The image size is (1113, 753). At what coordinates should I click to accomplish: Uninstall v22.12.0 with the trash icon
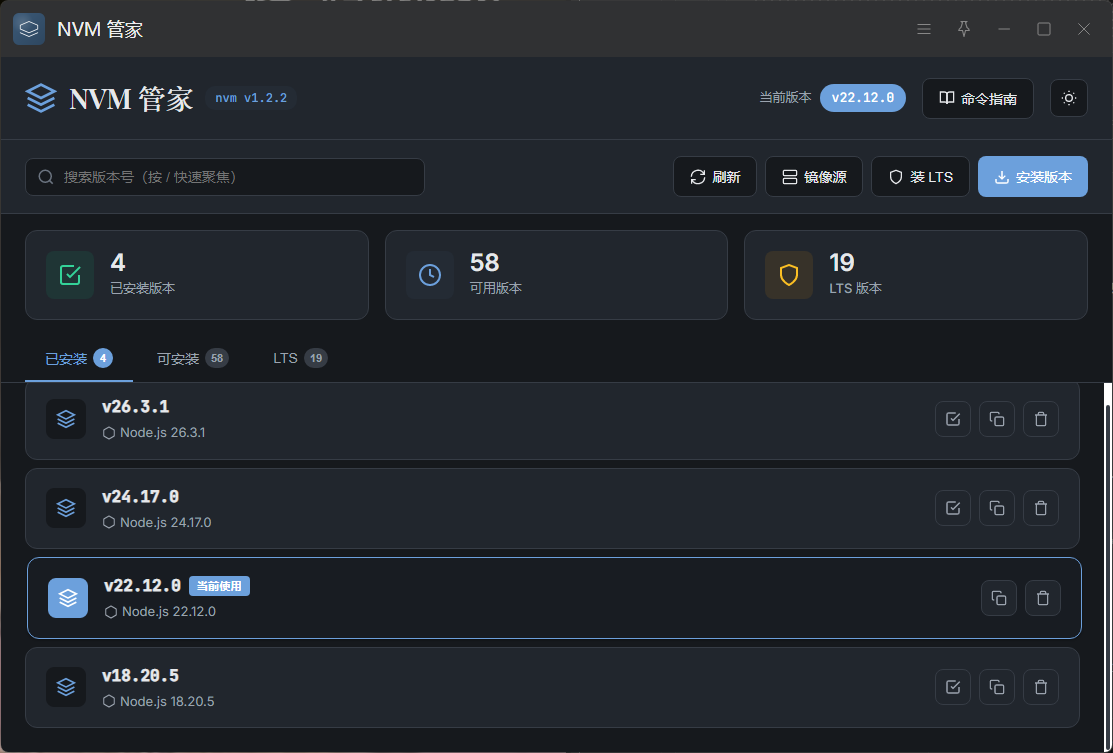1043,598
